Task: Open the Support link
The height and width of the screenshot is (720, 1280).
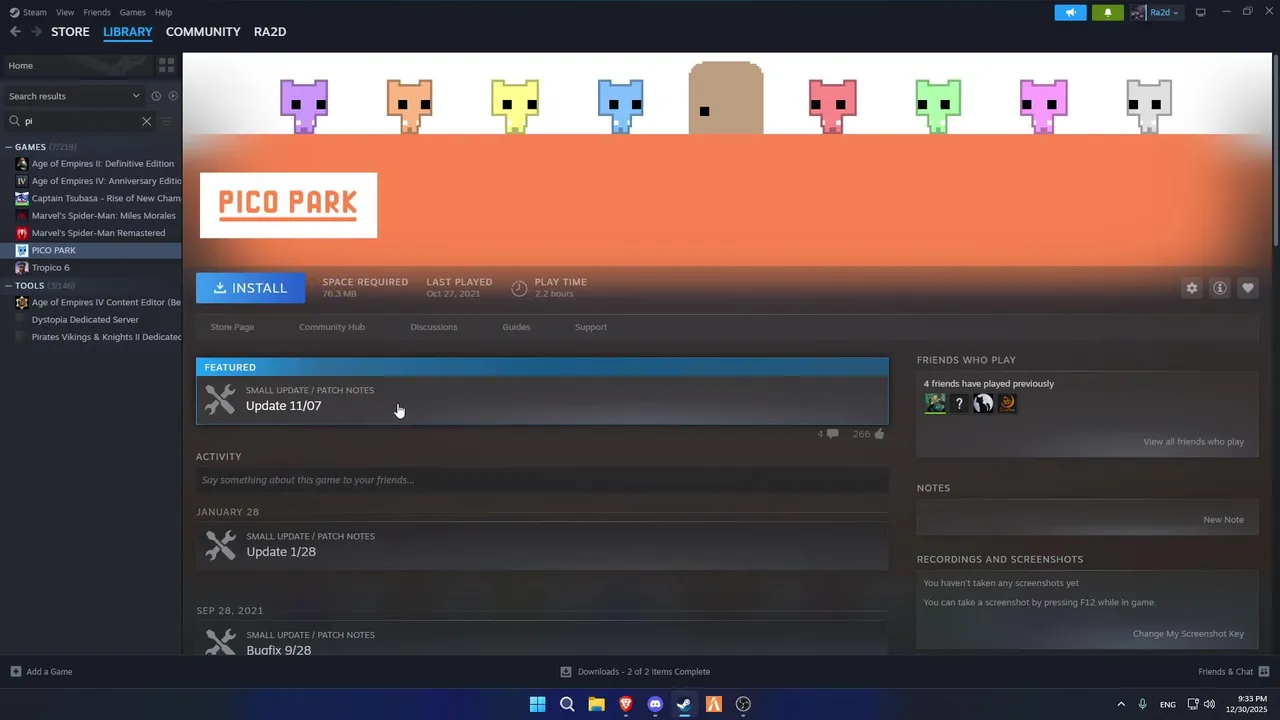Action: pos(591,327)
